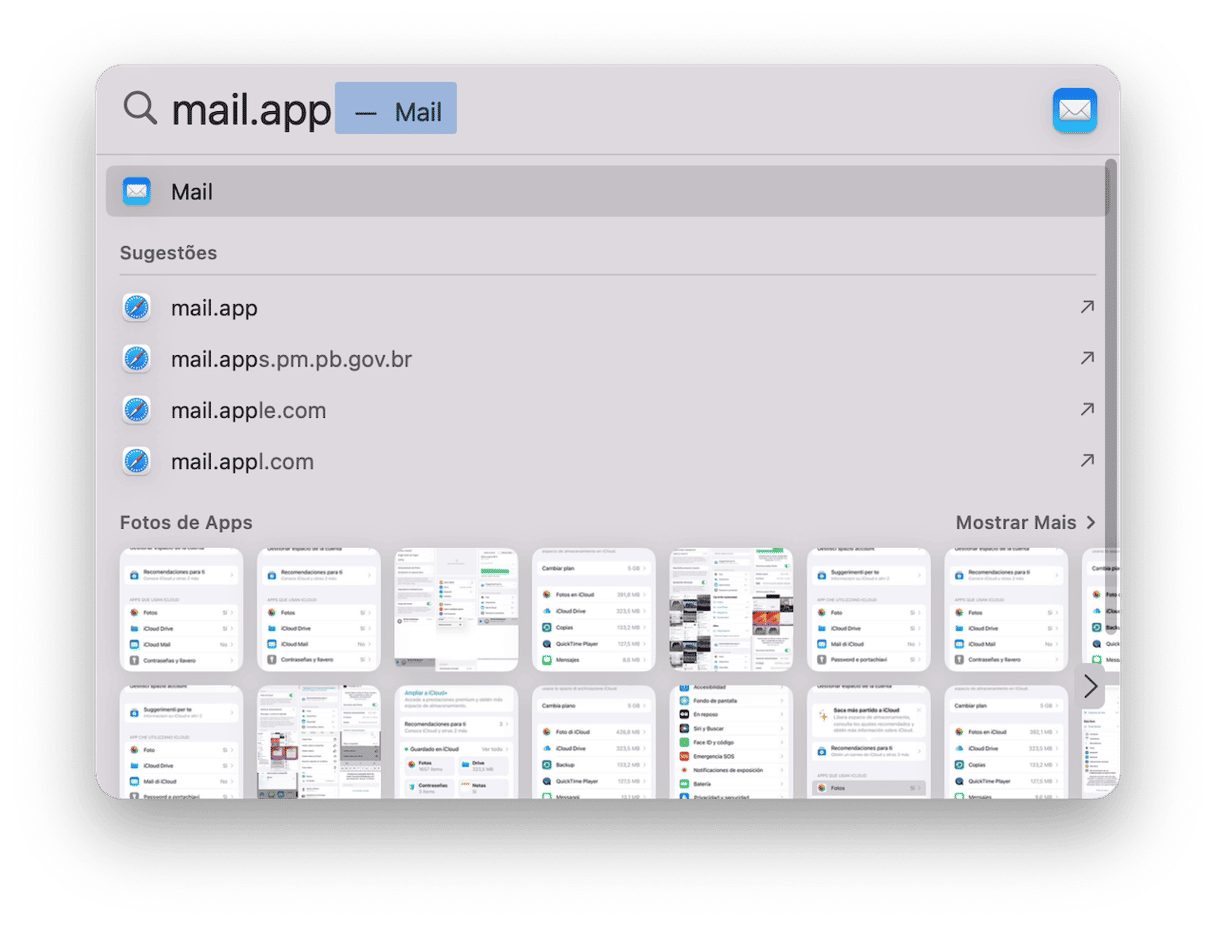Select the mail.apps.pm.pb.gov.br suggestion

(x=607, y=359)
